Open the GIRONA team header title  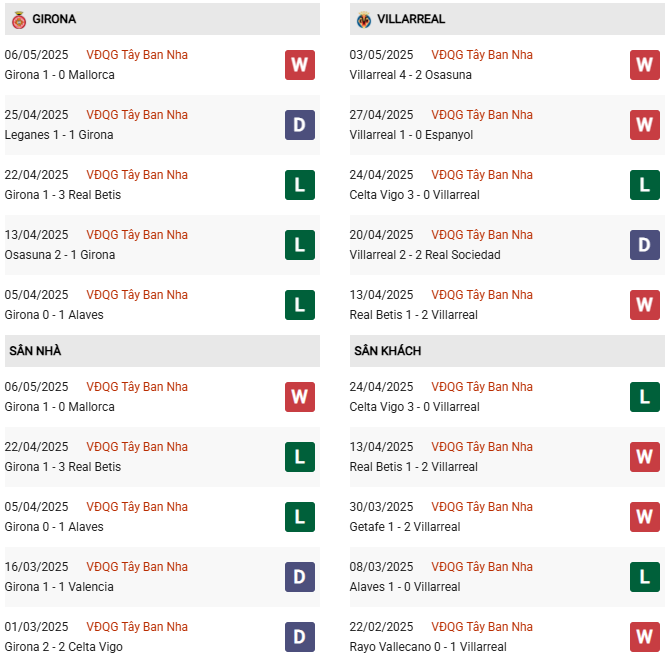pyautogui.click(x=54, y=19)
